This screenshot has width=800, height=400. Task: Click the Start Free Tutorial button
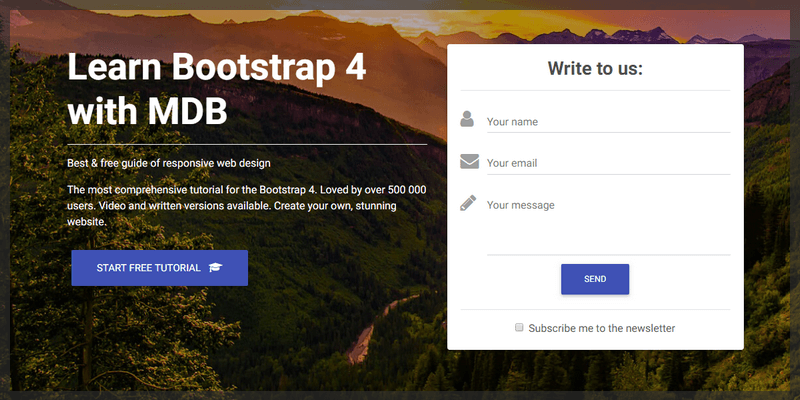click(160, 268)
